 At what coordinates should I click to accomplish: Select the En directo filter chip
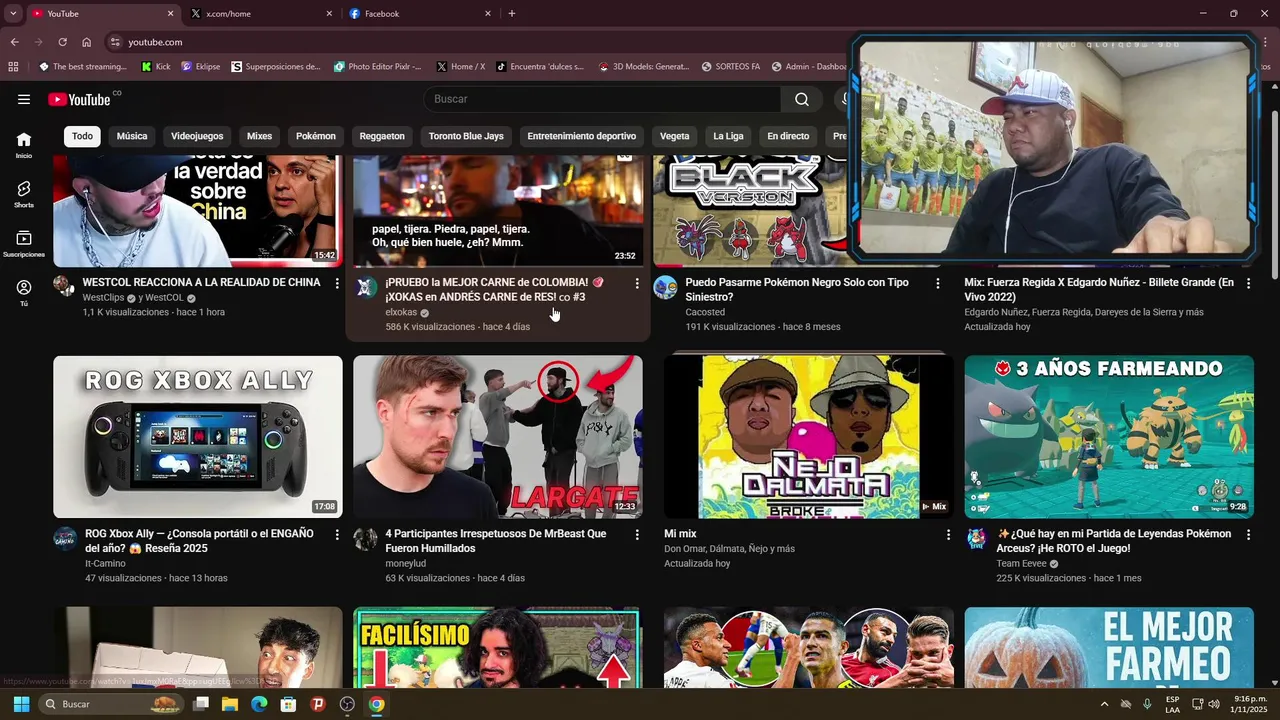(788, 136)
